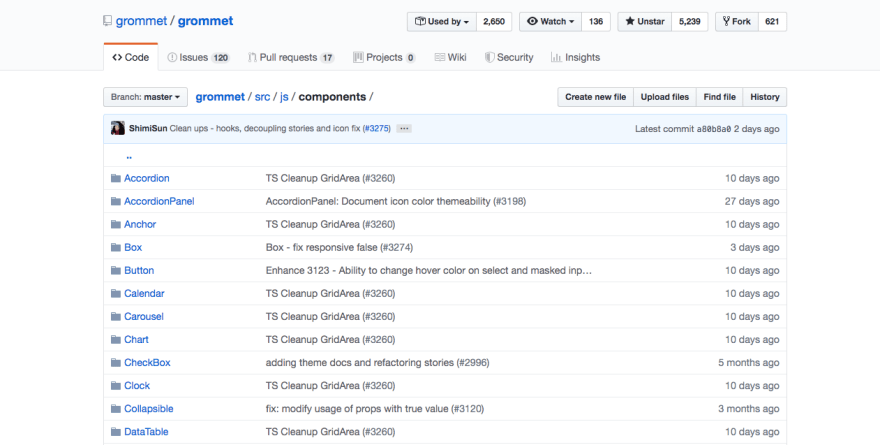Click the Find file button

click(719, 97)
